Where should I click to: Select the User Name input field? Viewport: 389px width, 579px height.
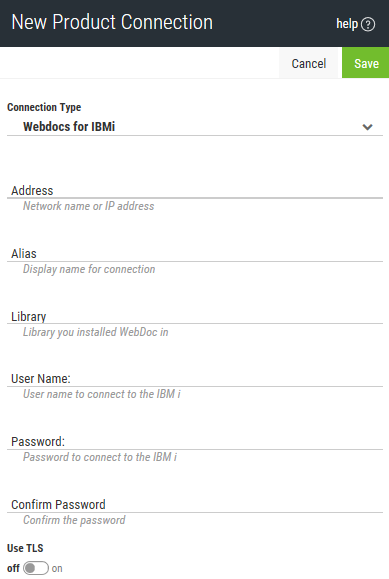tap(195, 379)
